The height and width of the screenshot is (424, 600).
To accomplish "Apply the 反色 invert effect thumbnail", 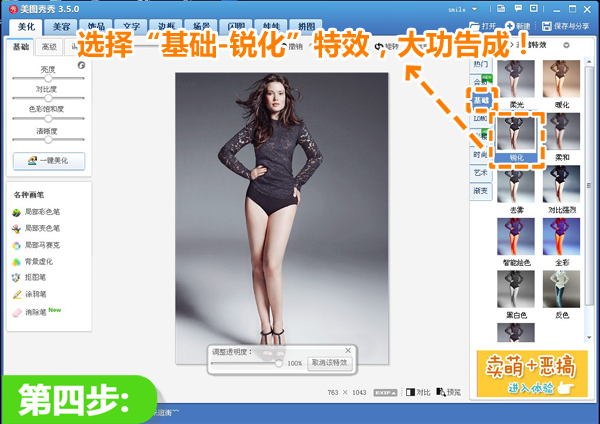I will pyautogui.click(x=561, y=289).
